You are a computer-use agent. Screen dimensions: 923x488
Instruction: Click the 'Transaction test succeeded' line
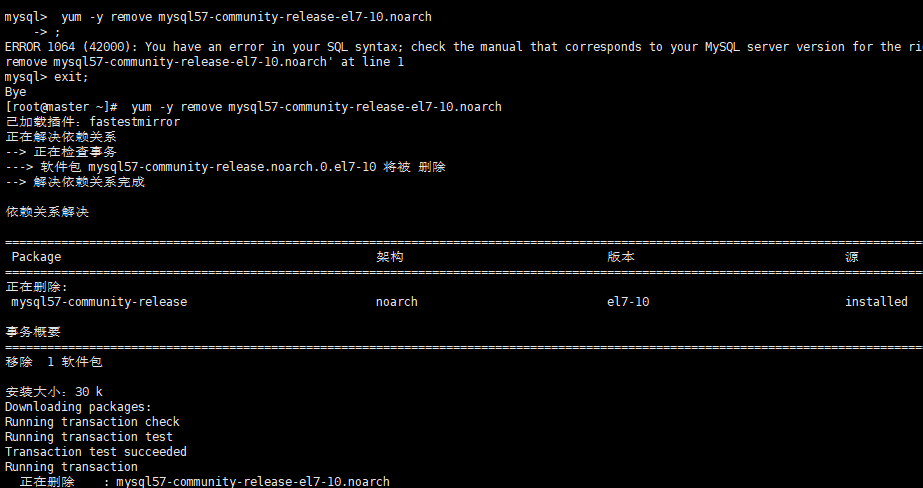96,452
